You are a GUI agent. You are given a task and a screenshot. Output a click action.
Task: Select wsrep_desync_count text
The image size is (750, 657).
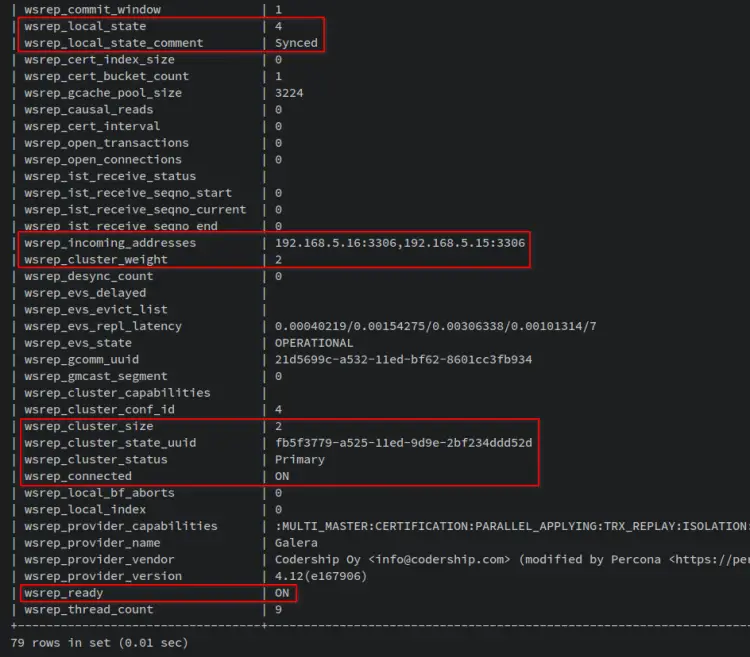coord(89,276)
